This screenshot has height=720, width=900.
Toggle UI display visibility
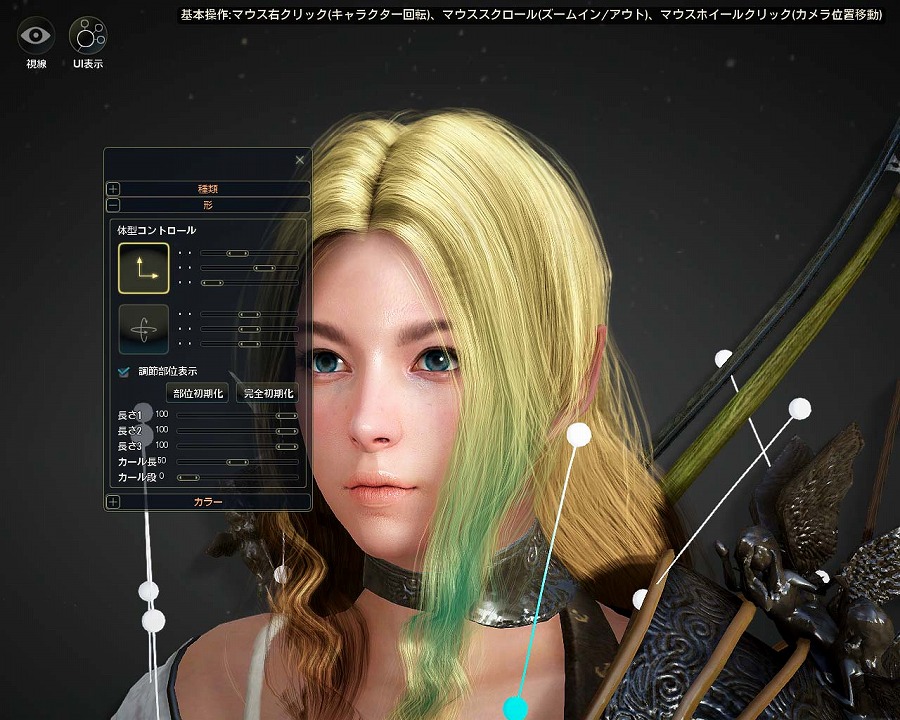88,33
